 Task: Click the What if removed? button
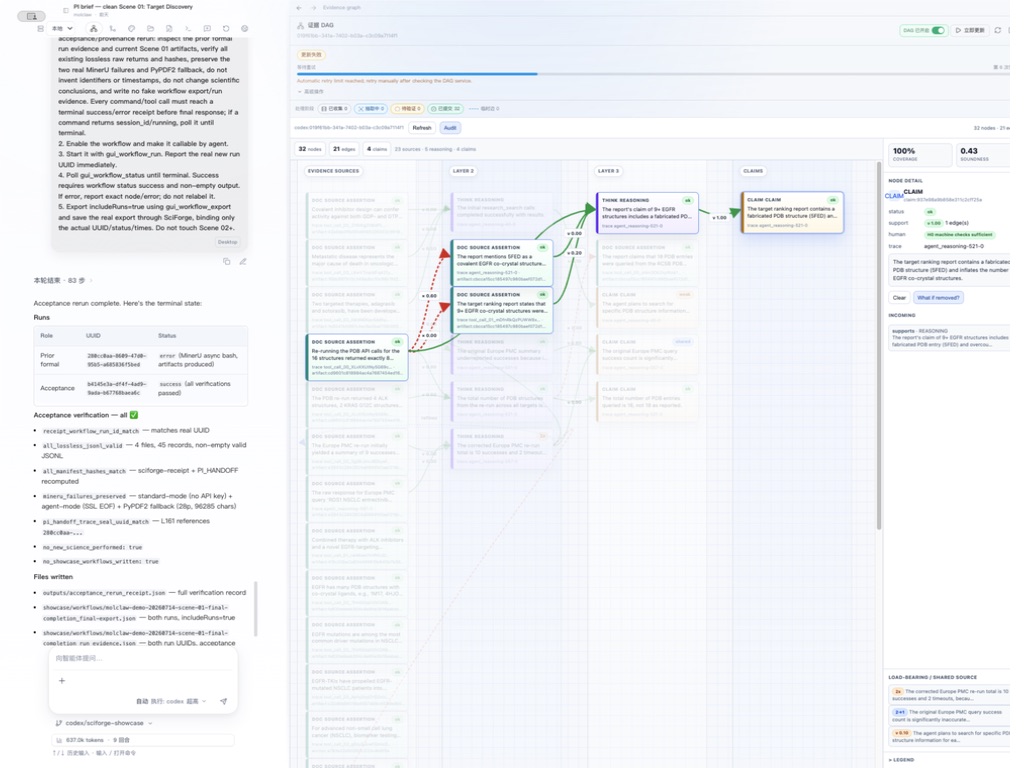click(938, 298)
